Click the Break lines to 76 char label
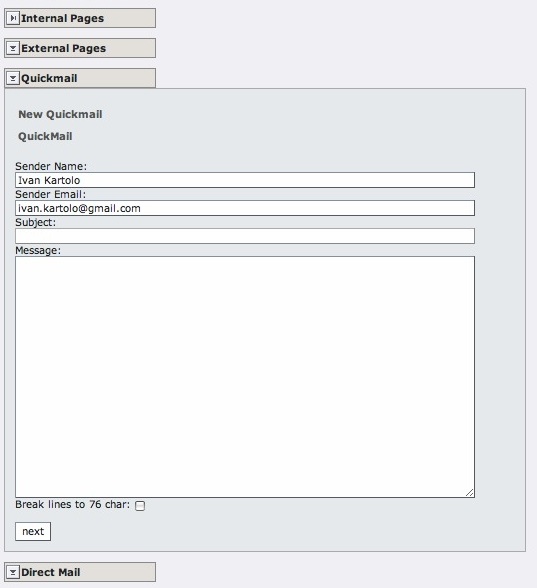Image resolution: width=537 pixels, height=588 pixels. (x=72, y=504)
